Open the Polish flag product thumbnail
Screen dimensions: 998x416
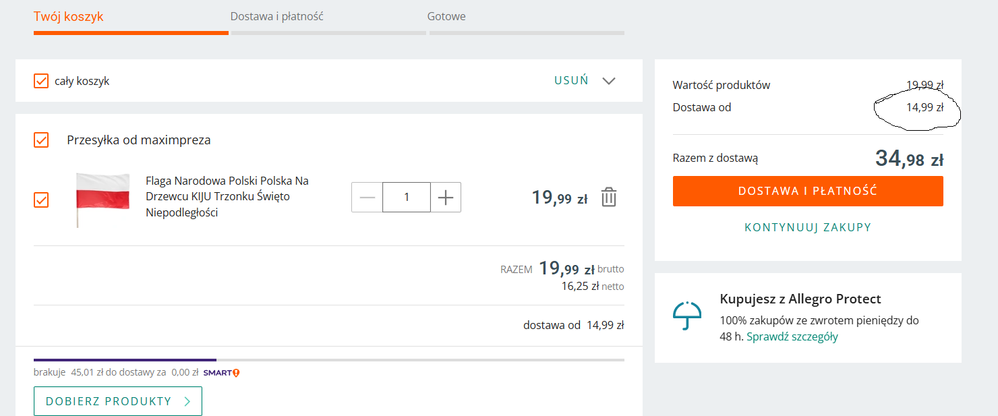[103, 198]
